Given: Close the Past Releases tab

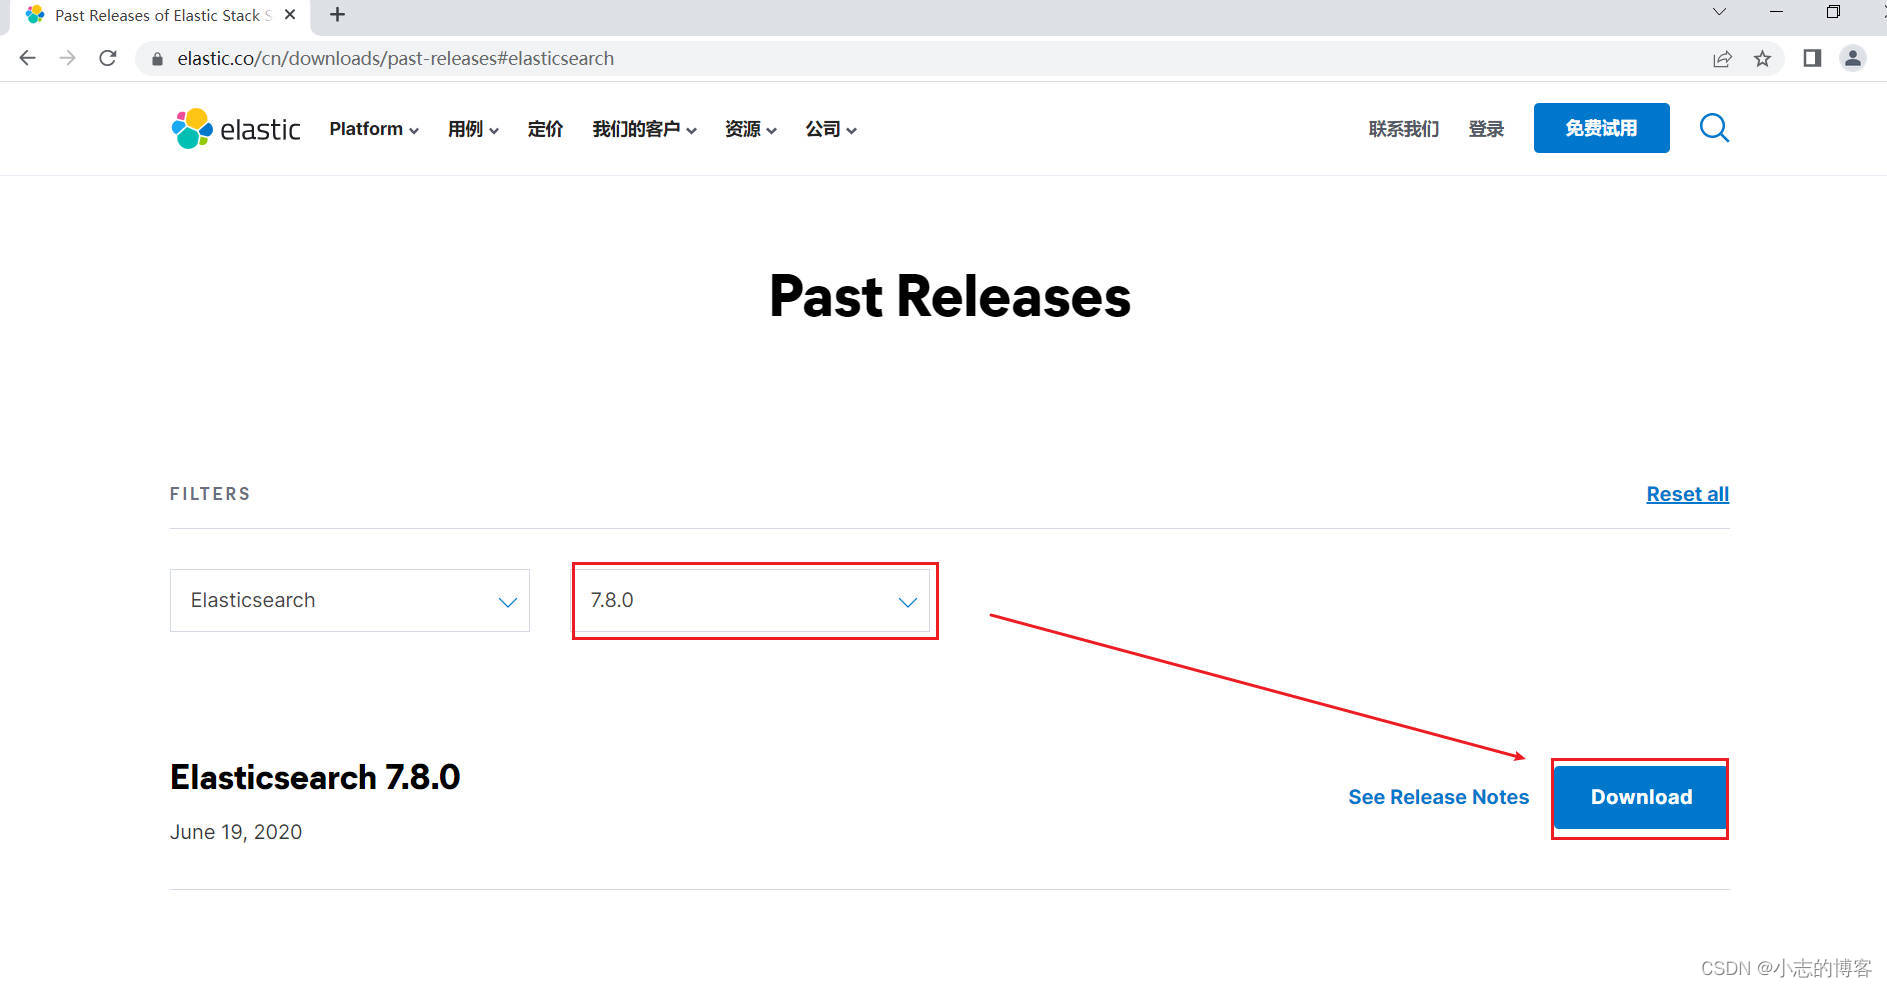Looking at the screenshot, I should coord(290,15).
